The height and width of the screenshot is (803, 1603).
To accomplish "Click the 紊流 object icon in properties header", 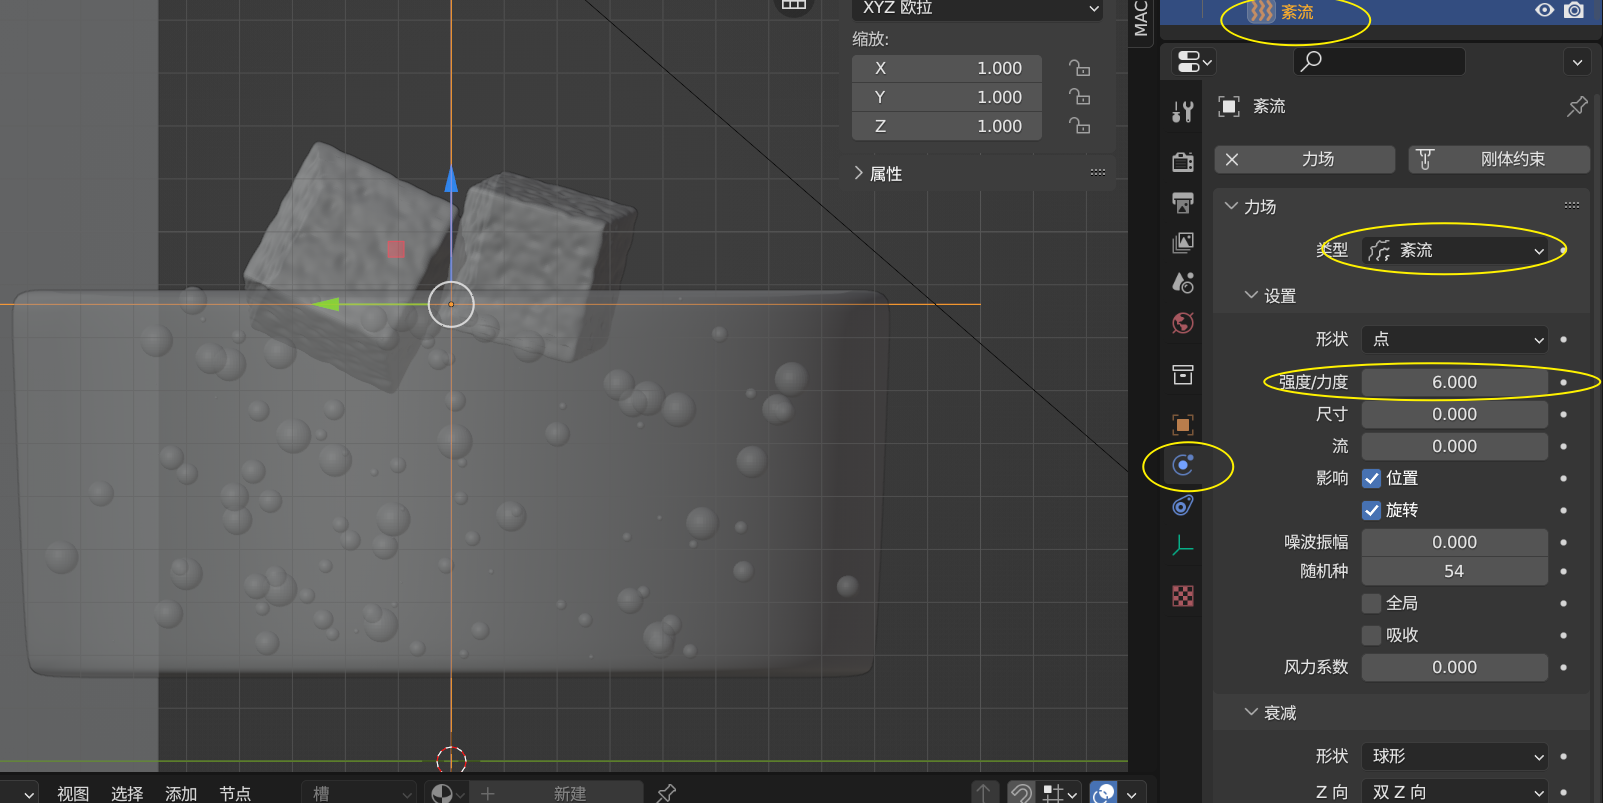I will [x=1230, y=106].
